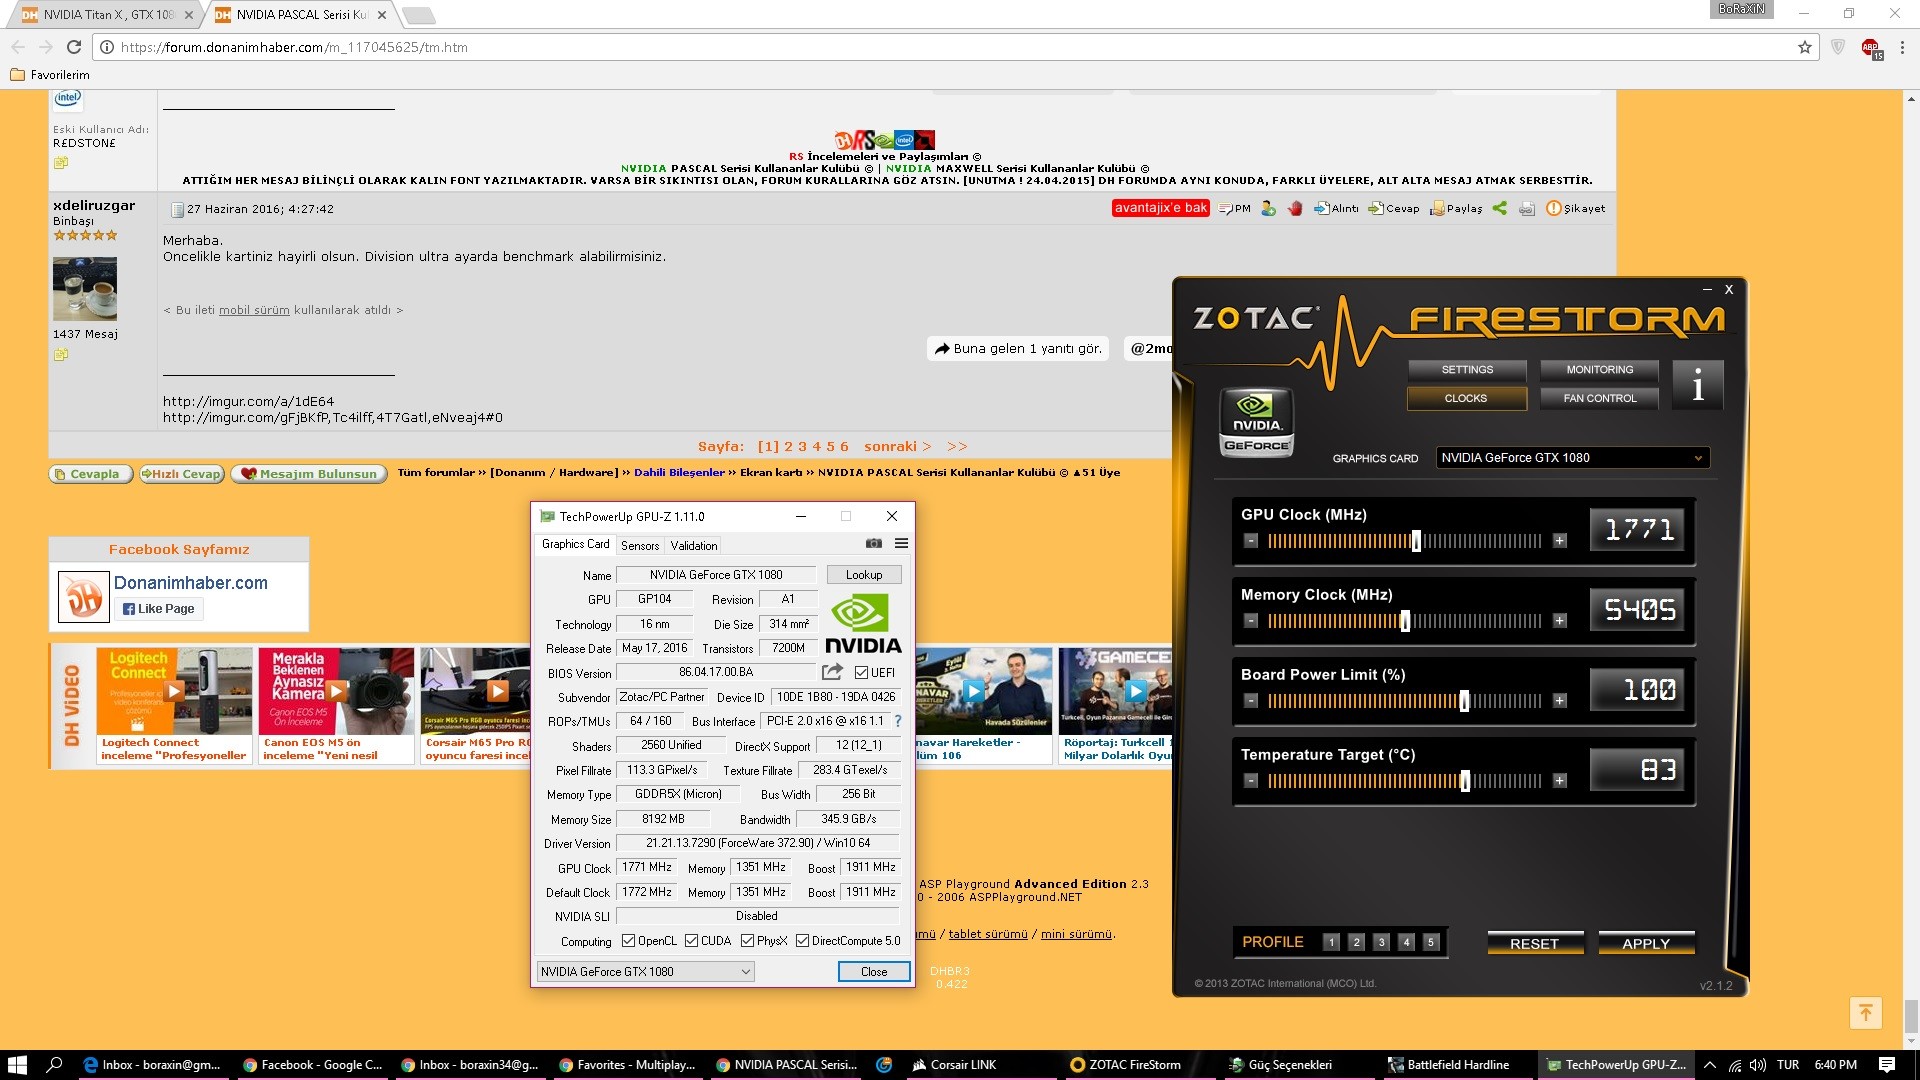Open the FireStorm Monitoring tab

[x=1599, y=370]
